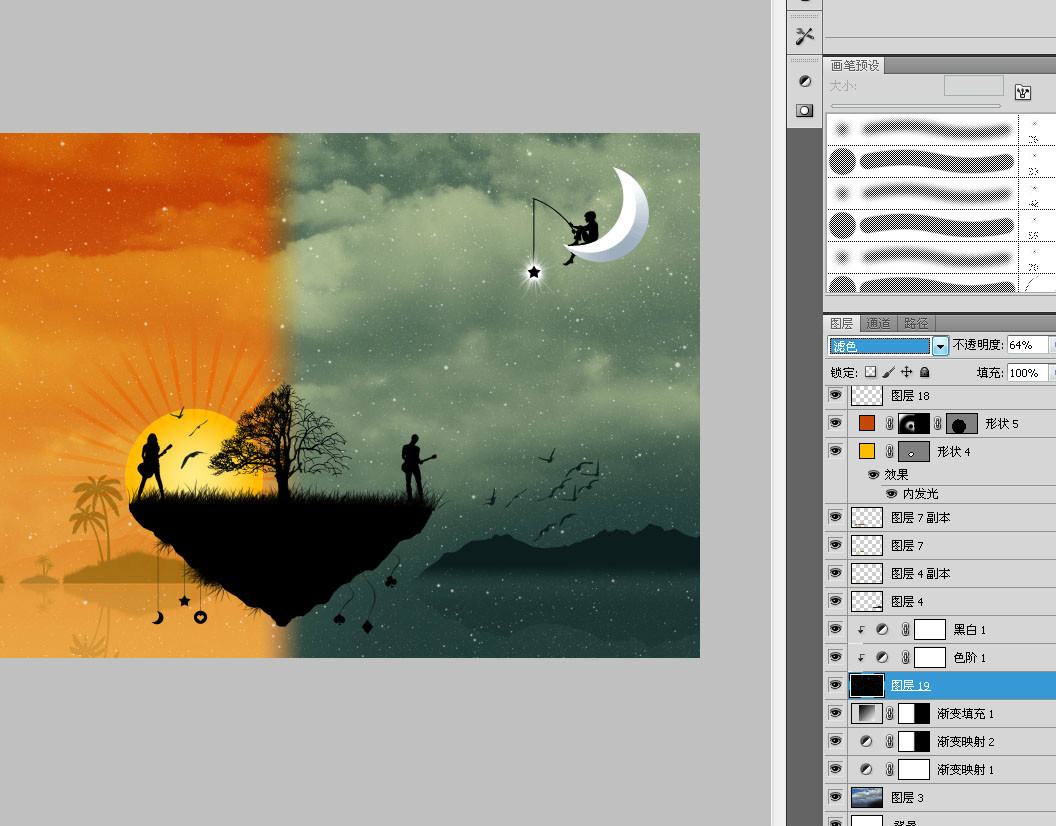Hide layer 图层 4 副本

835,573
